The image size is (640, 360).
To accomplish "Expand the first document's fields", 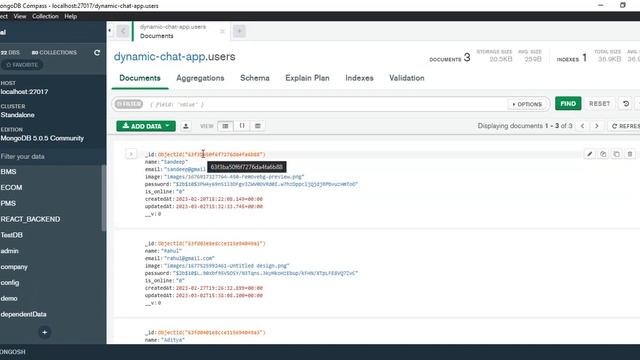I will click(x=131, y=154).
